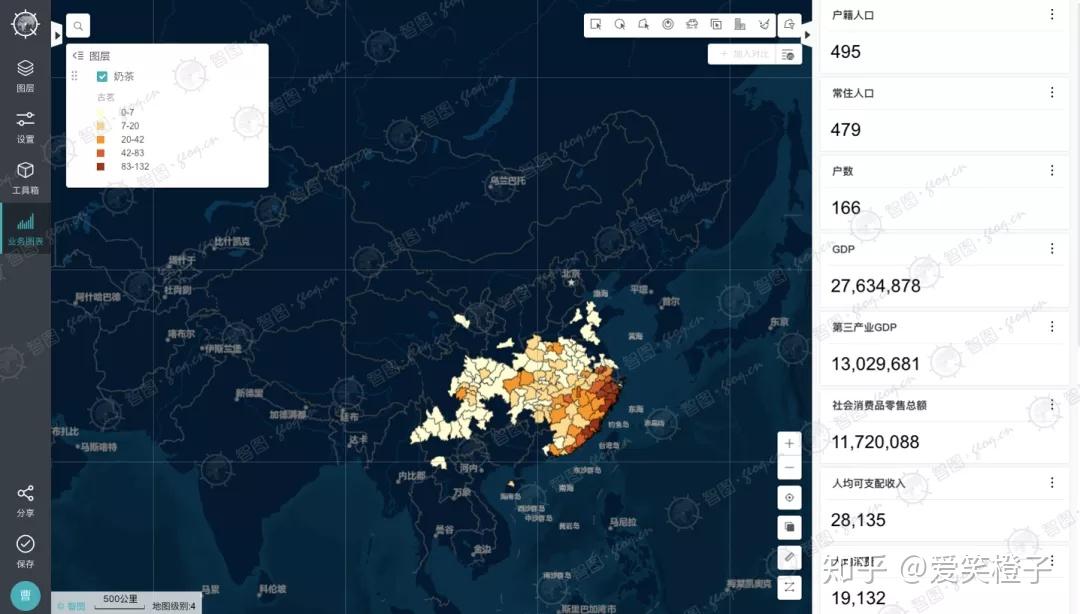Click the 户数 value 166
Screen dimensions: 1080x614
click(846, 207)
